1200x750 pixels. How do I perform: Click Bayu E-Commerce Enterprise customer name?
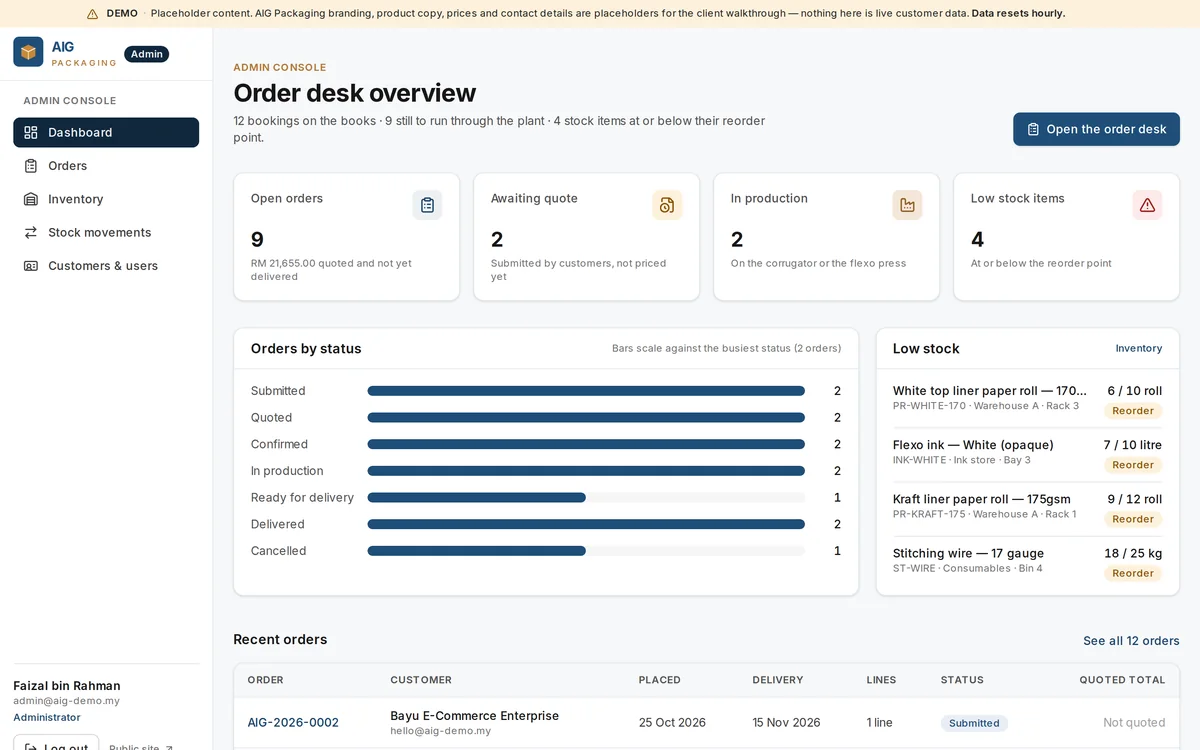point(475,716)
